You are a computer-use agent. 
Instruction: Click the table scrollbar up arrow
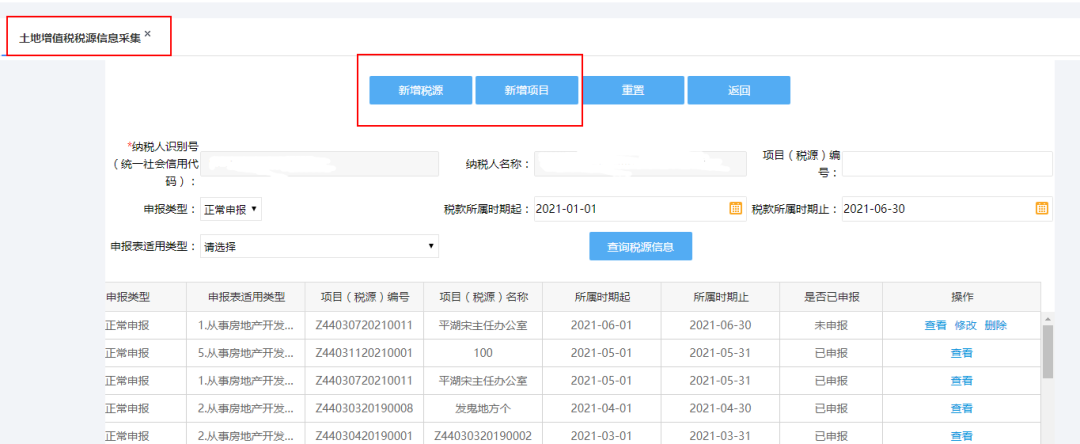(x=1048, y=319)
